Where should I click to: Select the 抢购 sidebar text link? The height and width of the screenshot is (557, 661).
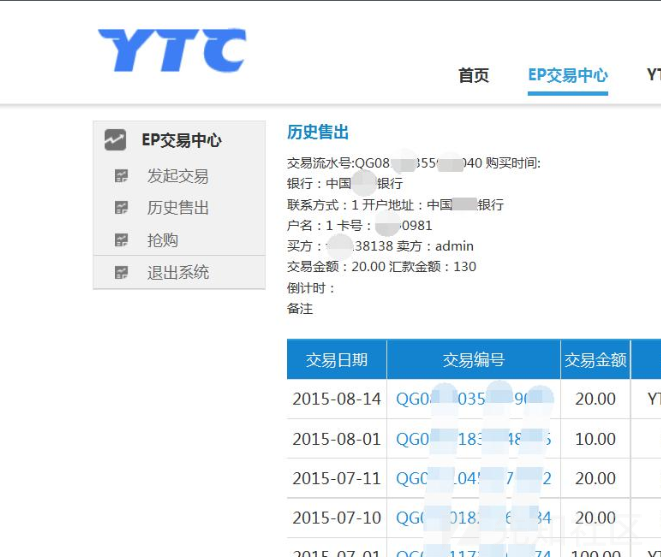click(163, 240)
